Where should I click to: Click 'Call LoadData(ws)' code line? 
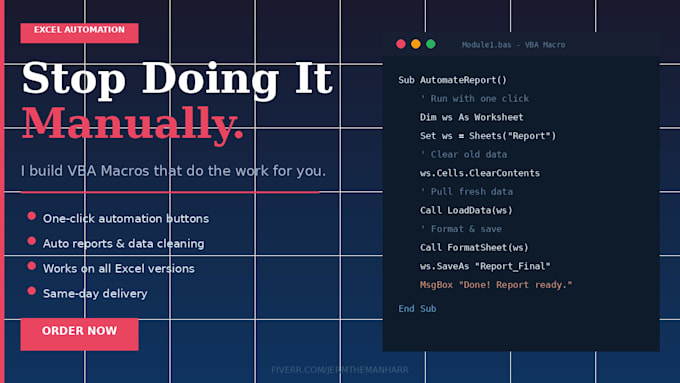click(x=466, y=210)
